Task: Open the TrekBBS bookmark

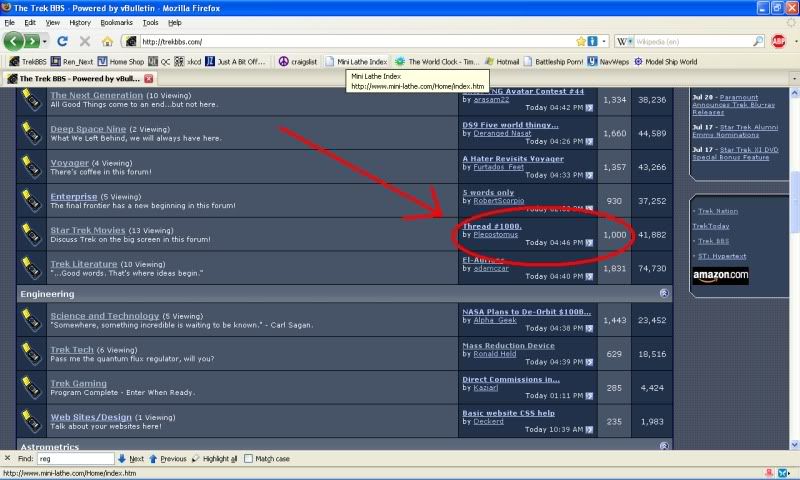Action: tap(28, 62)
